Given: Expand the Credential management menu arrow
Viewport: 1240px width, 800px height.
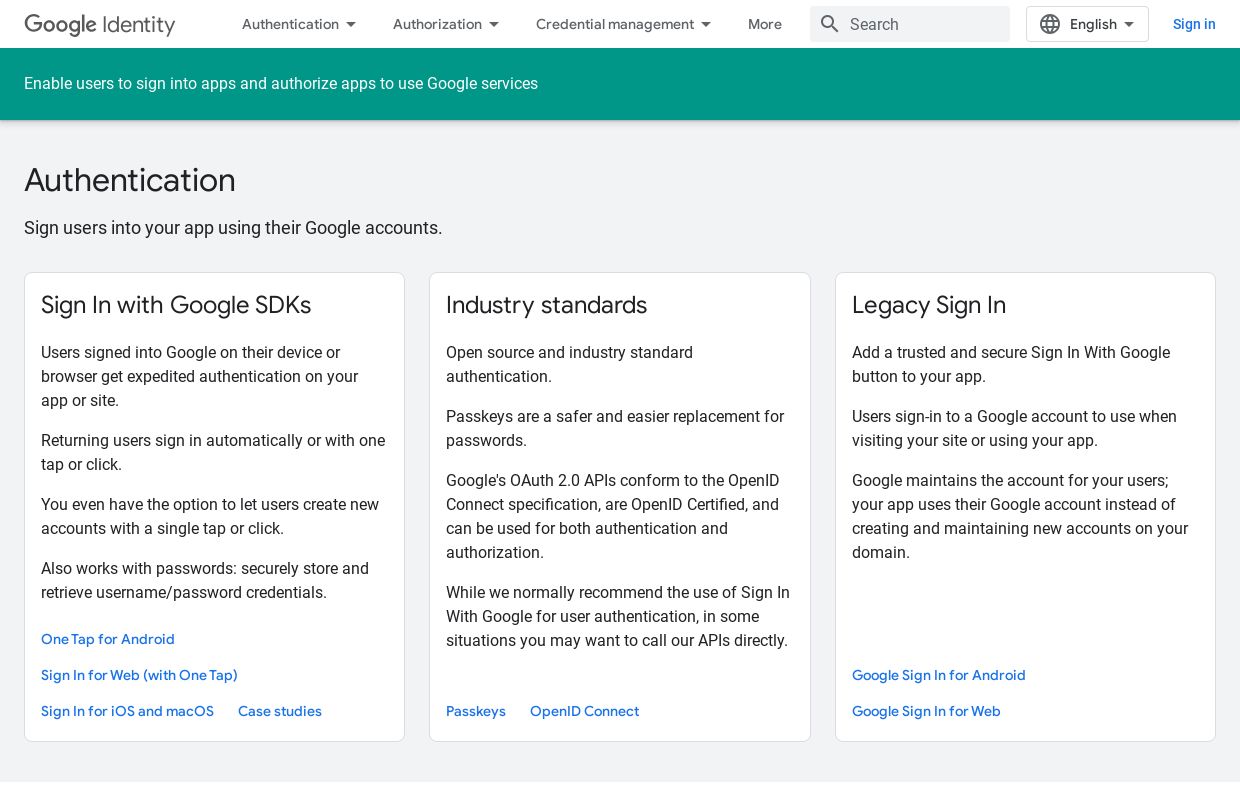Looking at the screenshot, I should pos(706,24).
